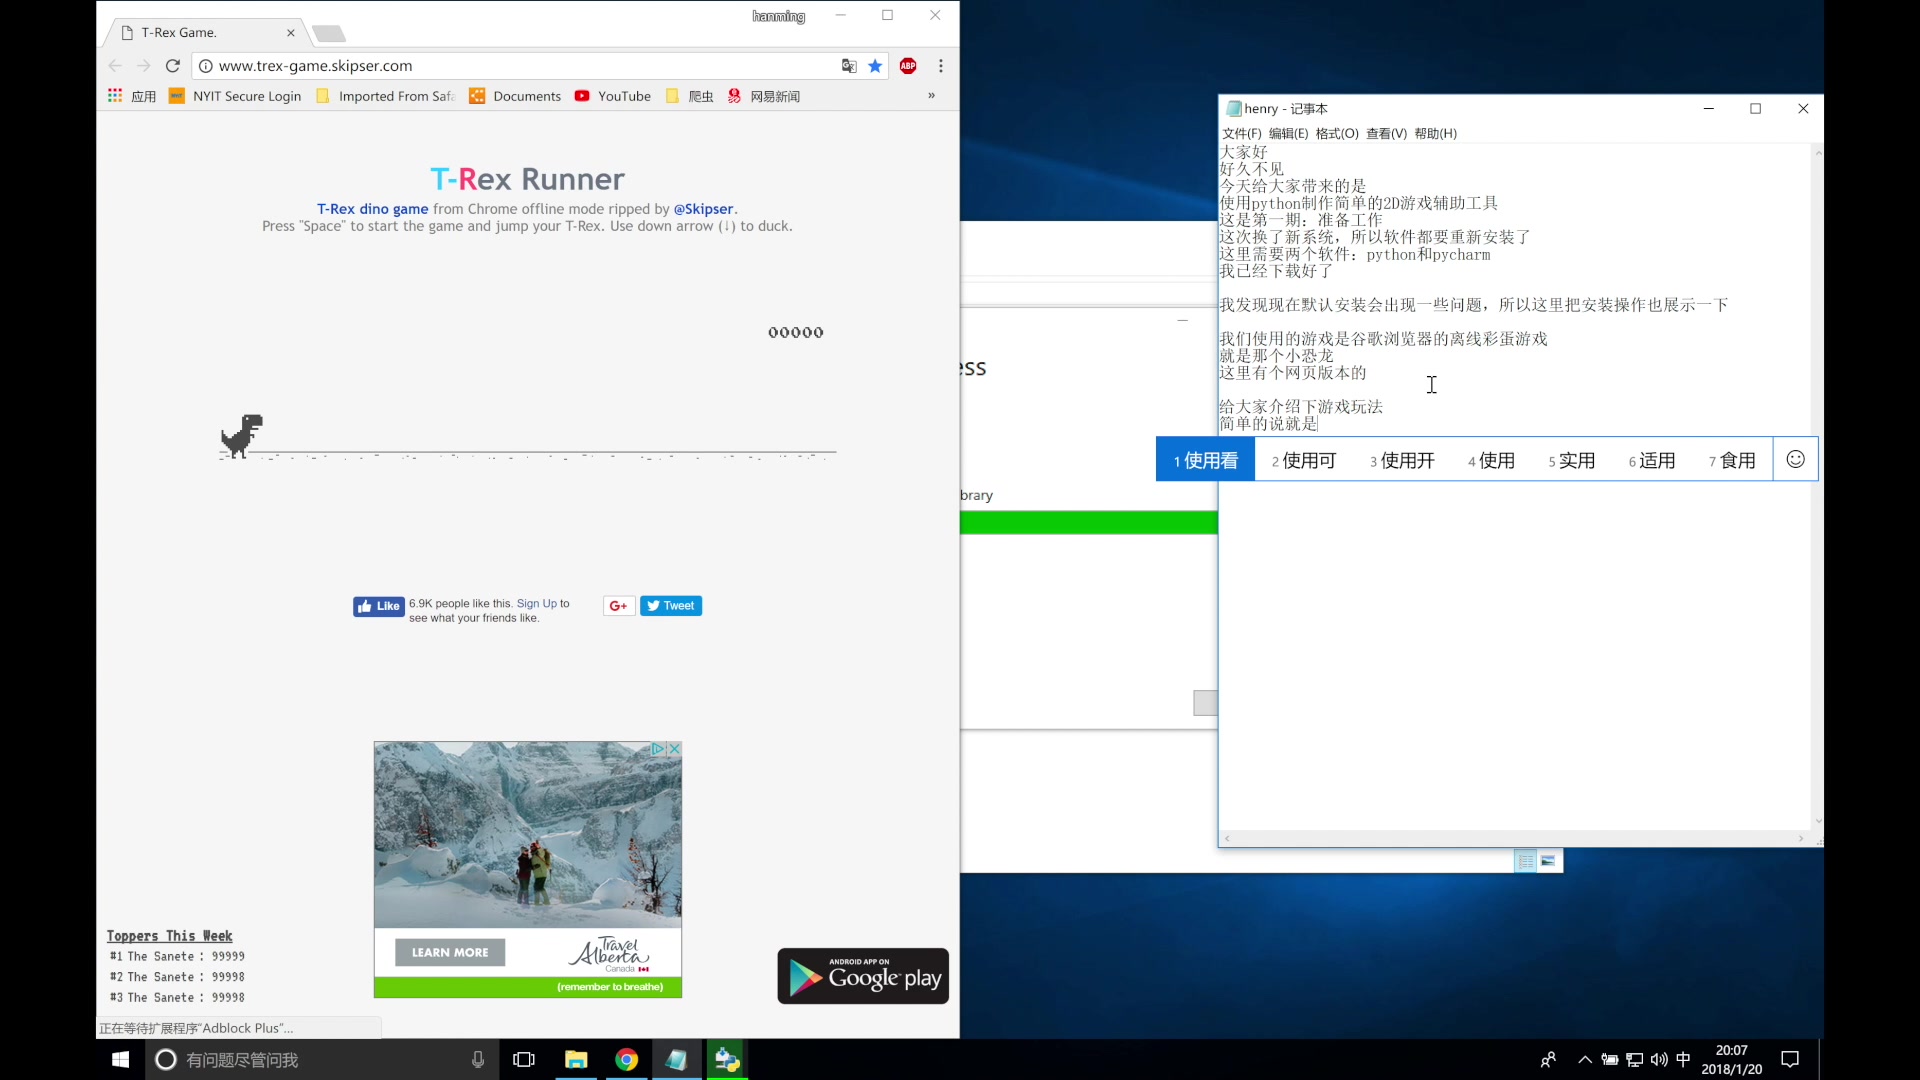Click the Tweet button
Screen dimensions: 1920x1080
[671, 606]
